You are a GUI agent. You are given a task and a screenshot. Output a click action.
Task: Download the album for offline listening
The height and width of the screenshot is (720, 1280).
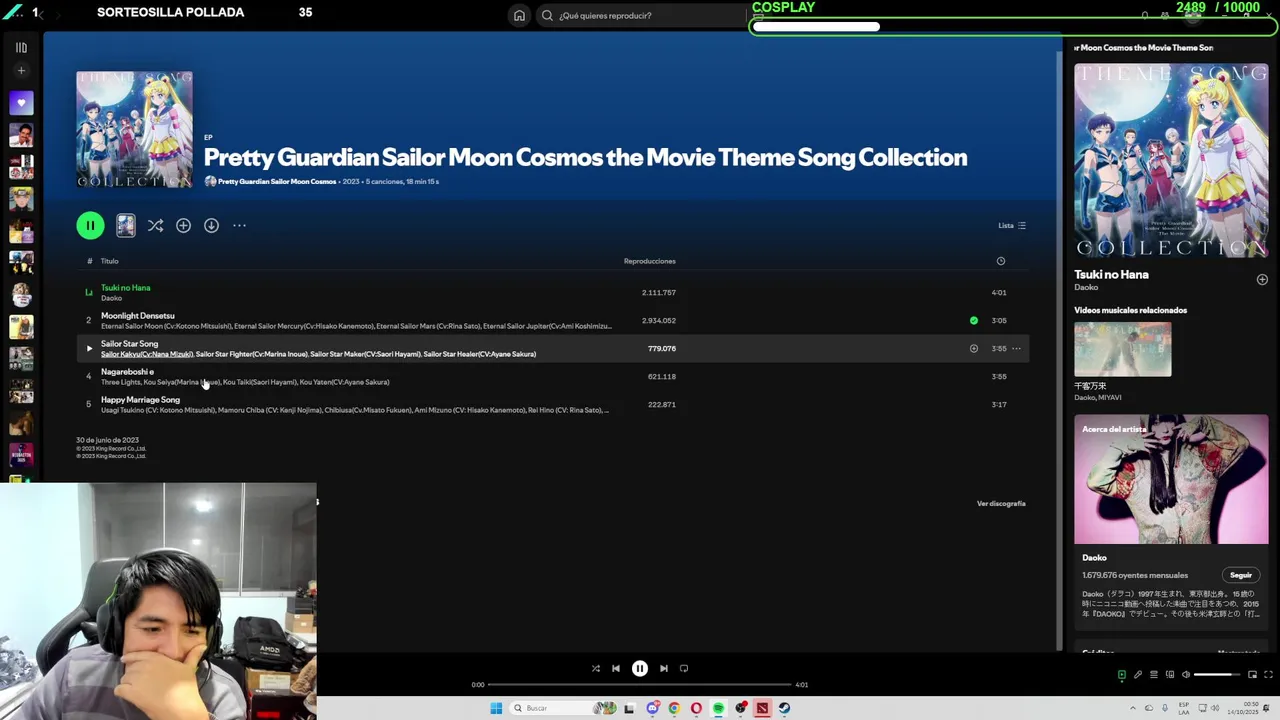pos(211,226)
